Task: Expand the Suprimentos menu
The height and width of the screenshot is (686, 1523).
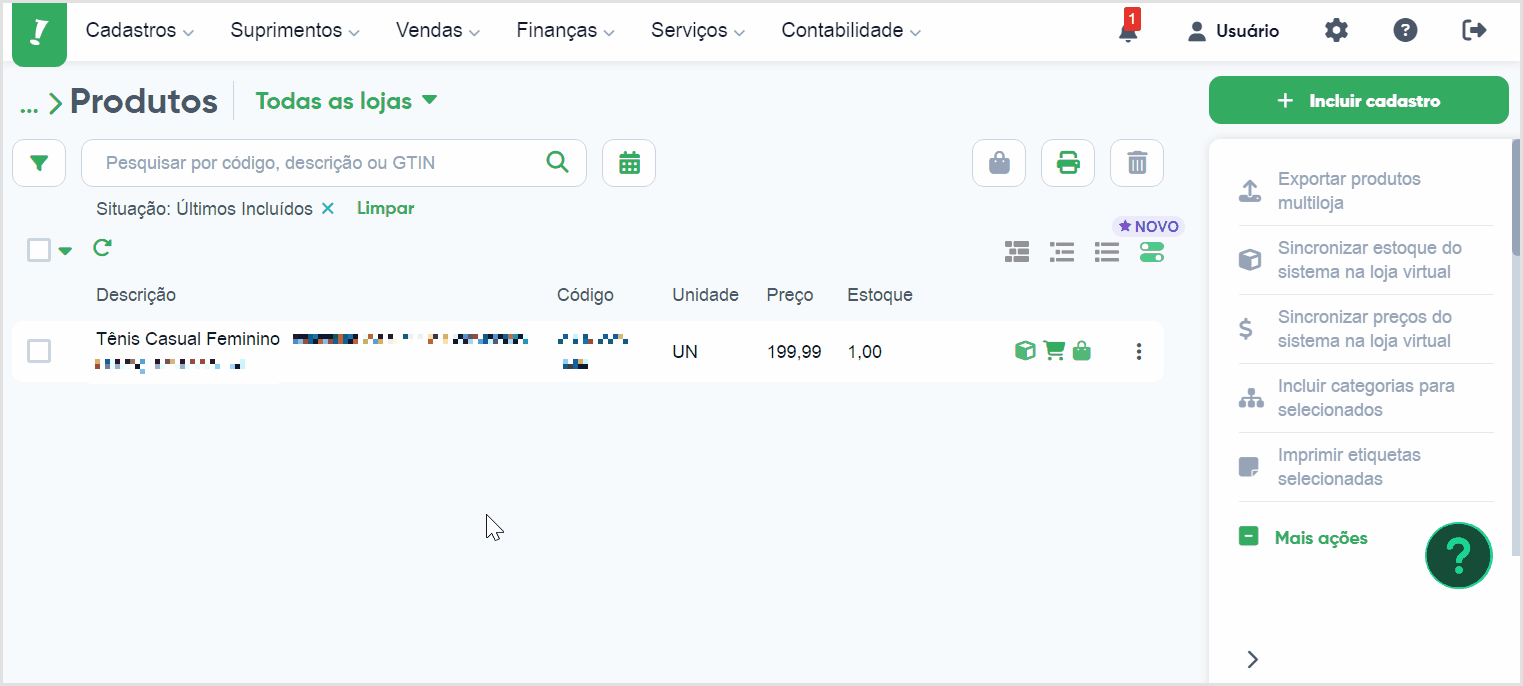Action: click(x=295, y=31)
